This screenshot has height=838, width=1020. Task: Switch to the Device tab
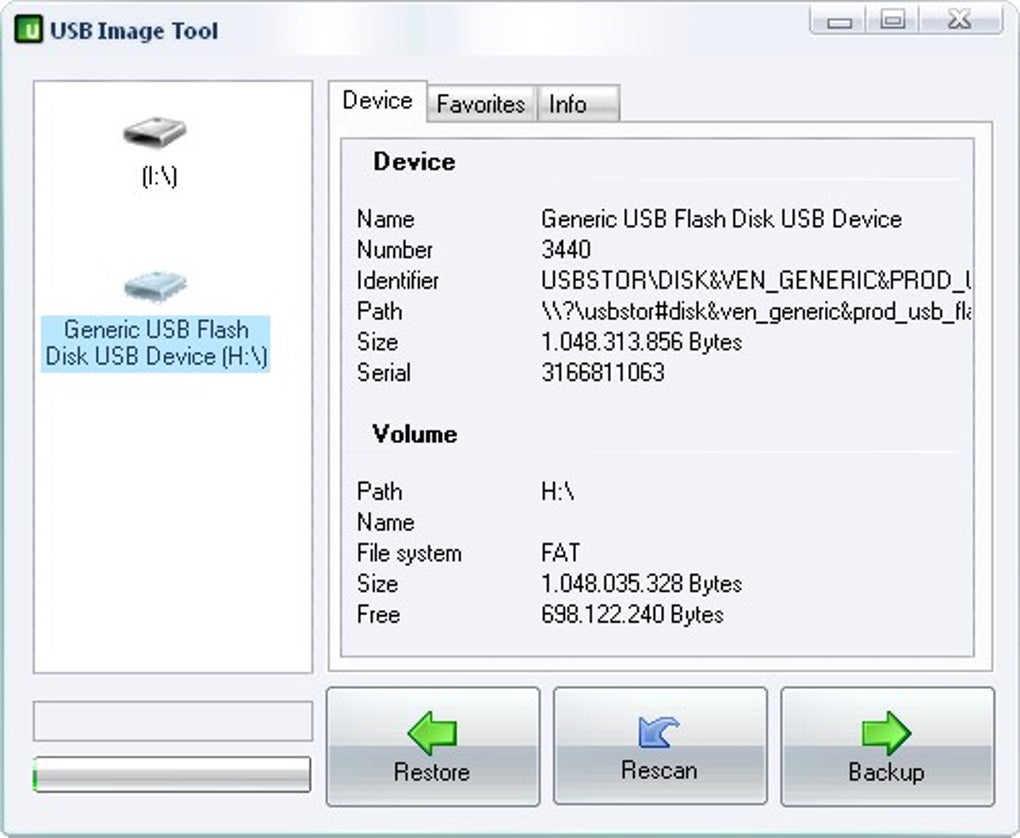point(377,101)
